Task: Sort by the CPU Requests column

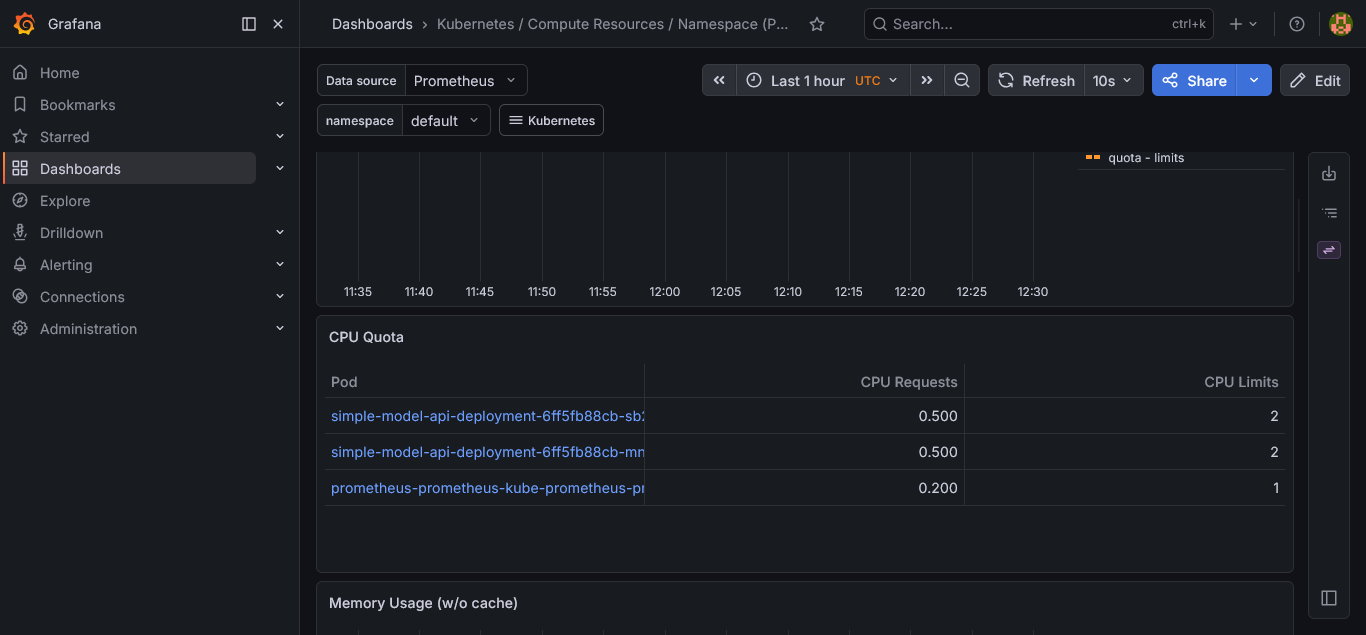Action: 909,382
